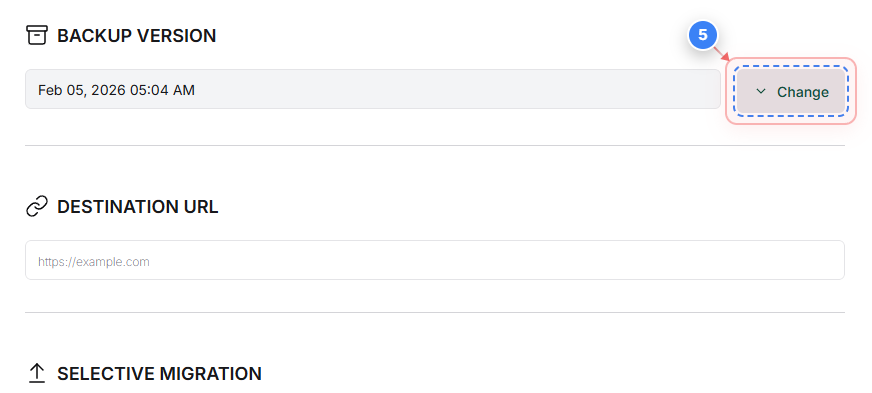Click the BACKUP VERSION heading
This screenshot has width=872, height=393.
136,36
